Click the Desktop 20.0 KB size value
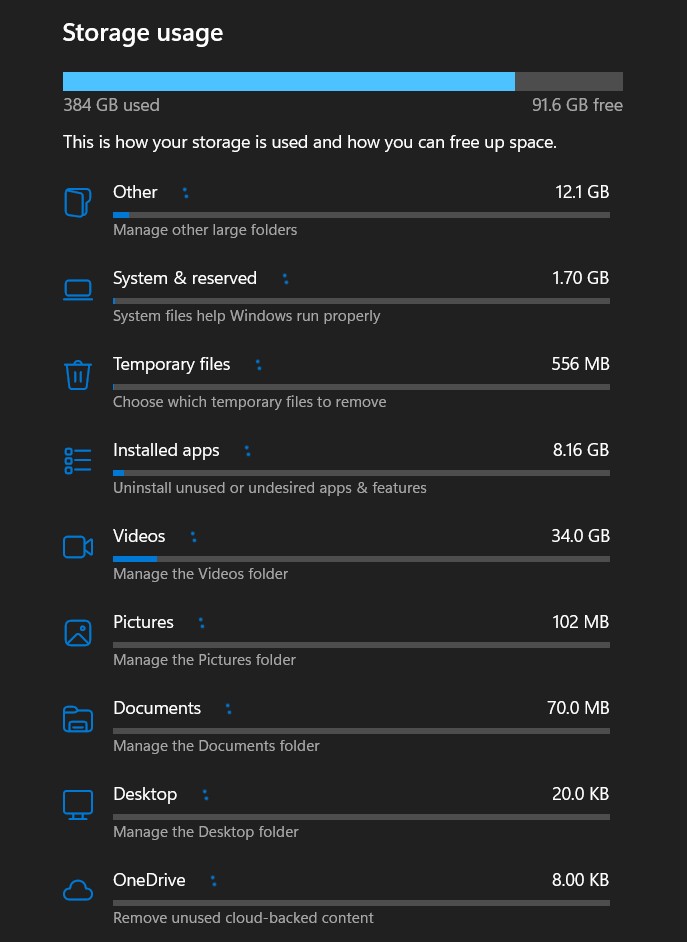 tap(580, 794)
